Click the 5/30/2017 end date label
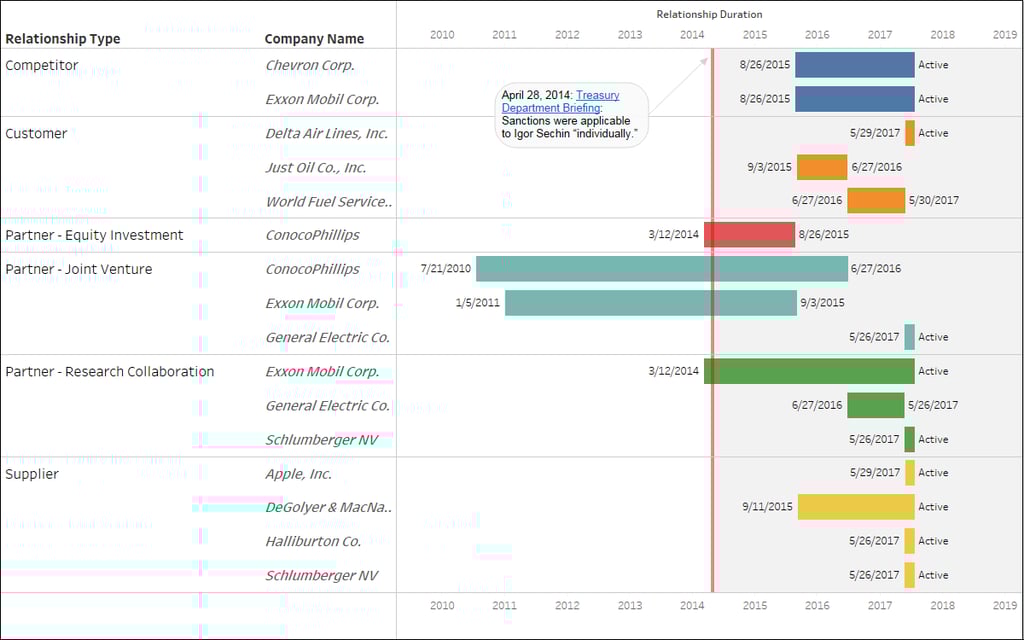Viewport: 1024px width, 640px height. click(934, 200)
